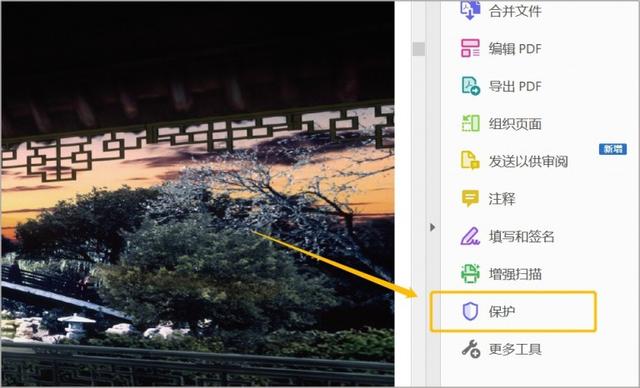
Task: Open the More Tools (更多工具) wrench icon
Action: 471,349
